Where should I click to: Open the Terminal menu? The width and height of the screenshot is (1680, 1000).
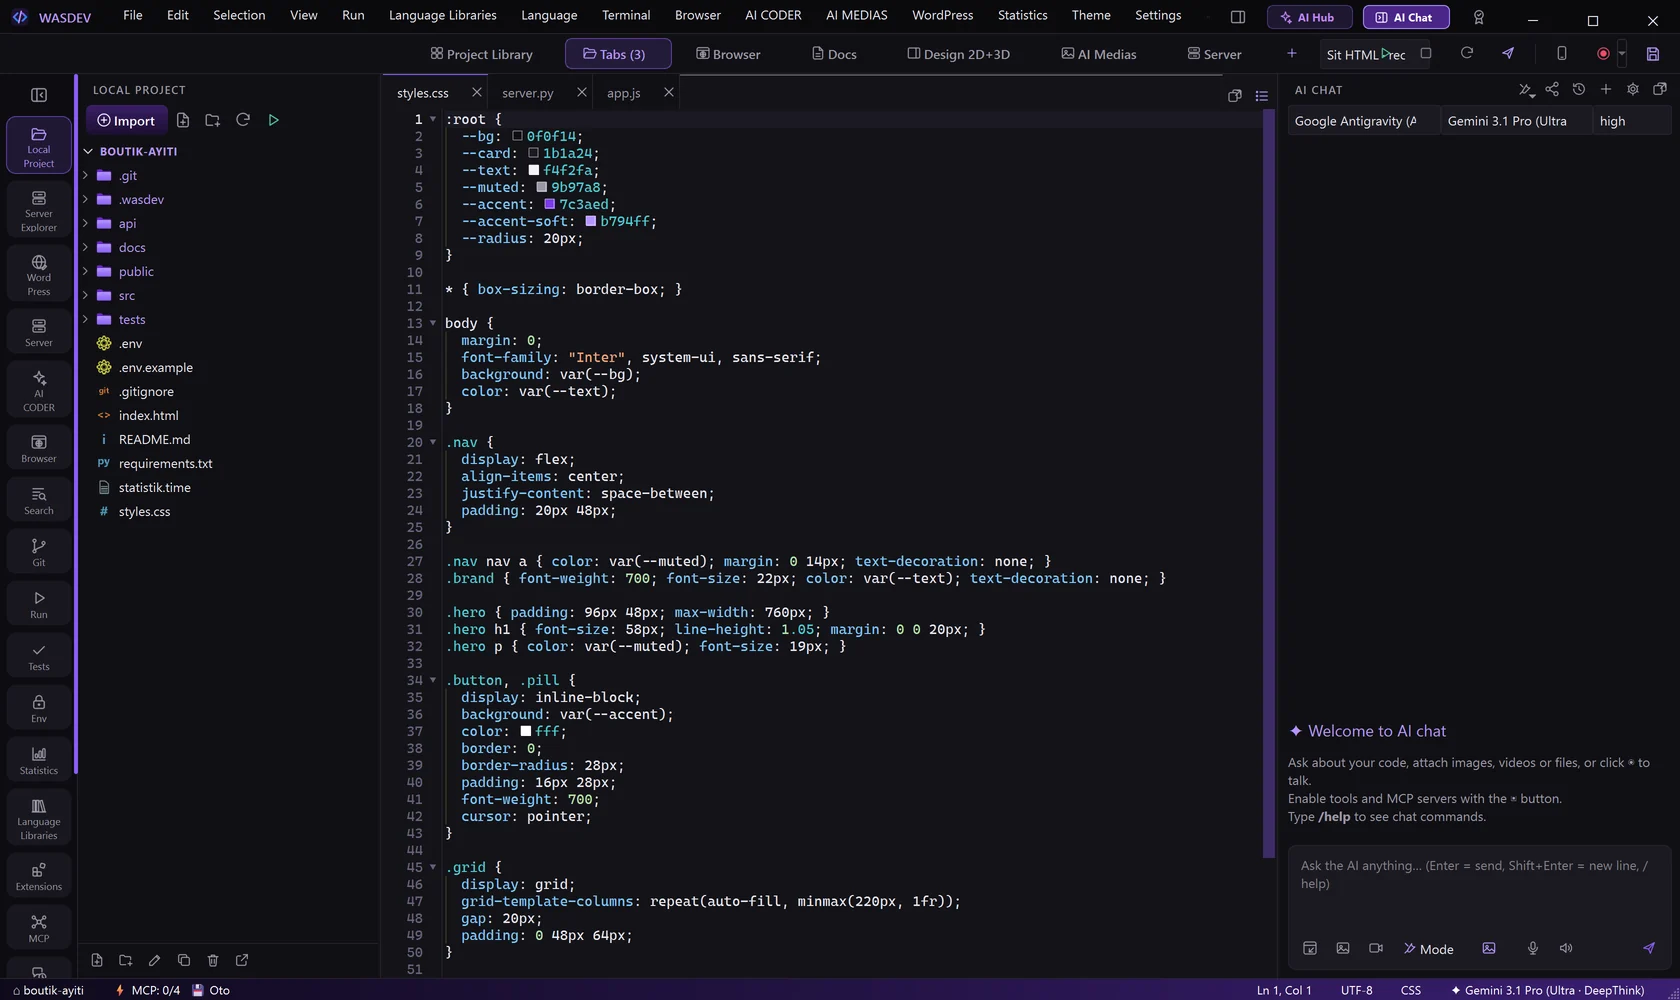pyautogui.click(x=626, y=15)
